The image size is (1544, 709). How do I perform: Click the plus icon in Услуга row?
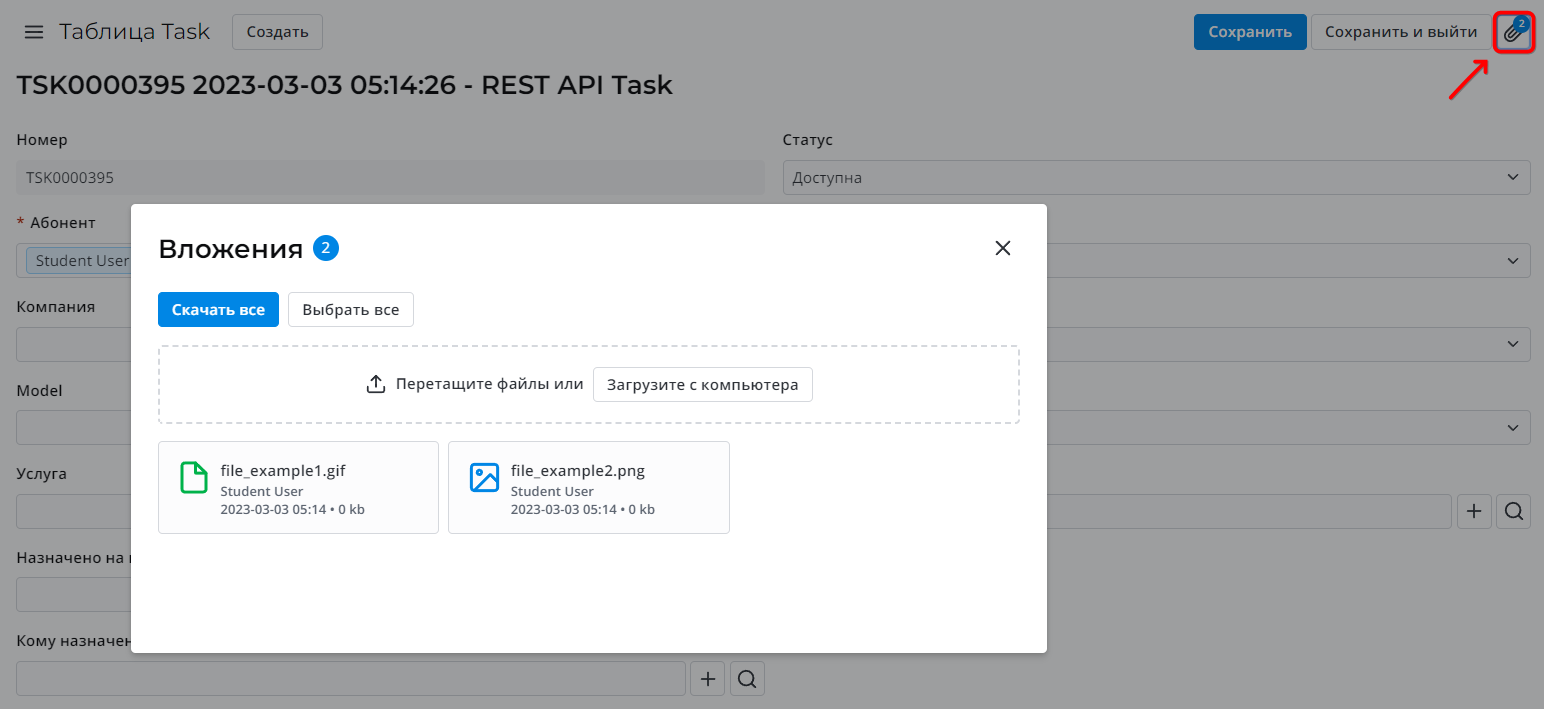point(1473,511)
